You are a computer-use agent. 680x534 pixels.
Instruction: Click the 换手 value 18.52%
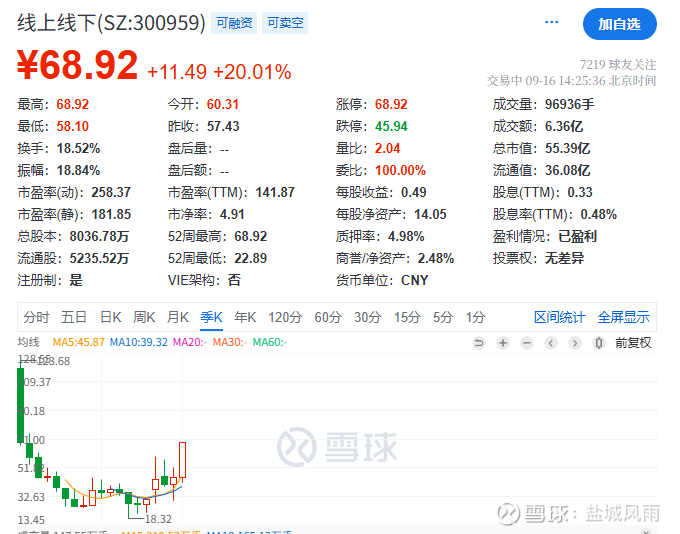(78, 148)
